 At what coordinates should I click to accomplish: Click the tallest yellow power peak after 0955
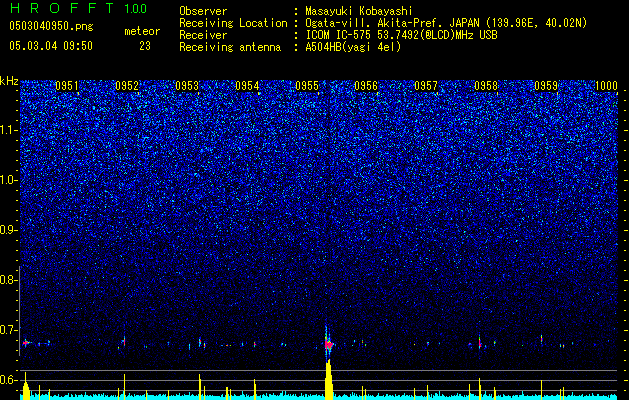329,379
